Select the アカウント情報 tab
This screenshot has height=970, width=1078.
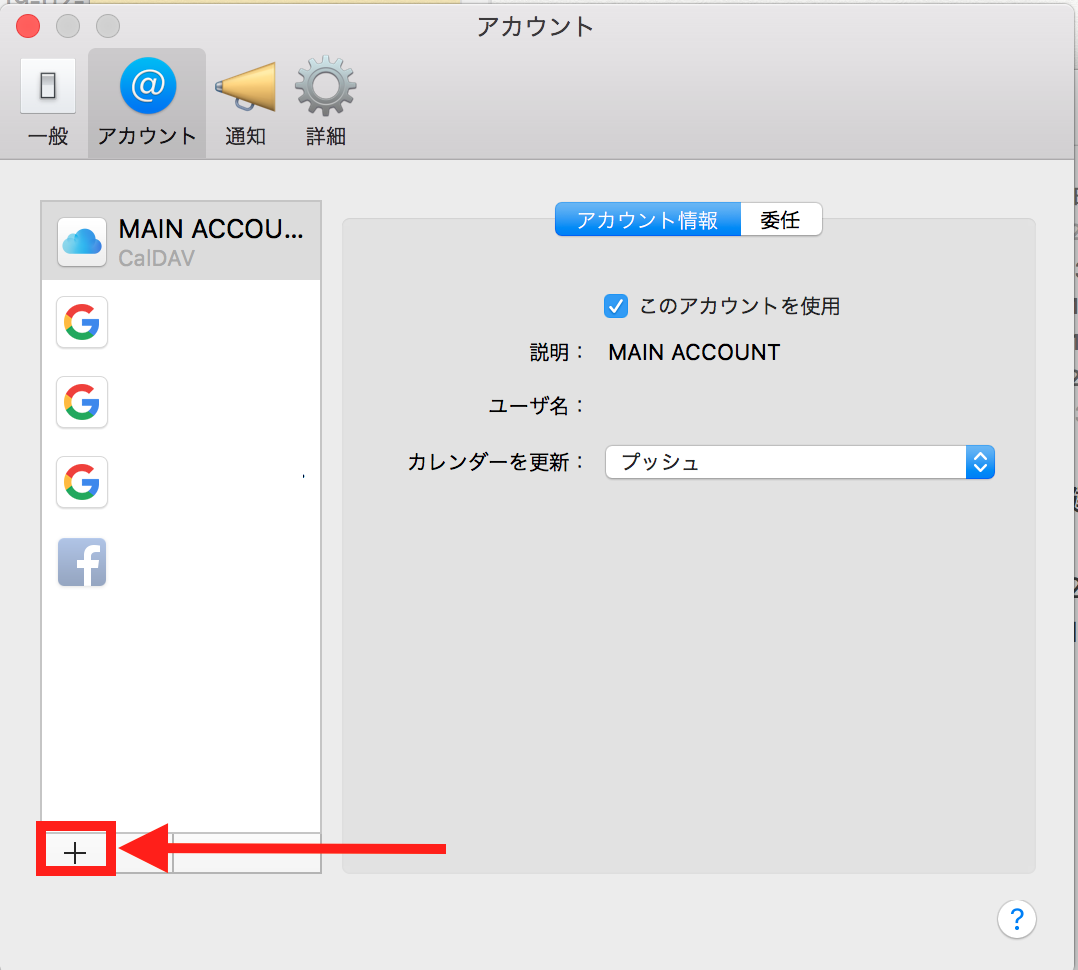[x=648, y=219]
